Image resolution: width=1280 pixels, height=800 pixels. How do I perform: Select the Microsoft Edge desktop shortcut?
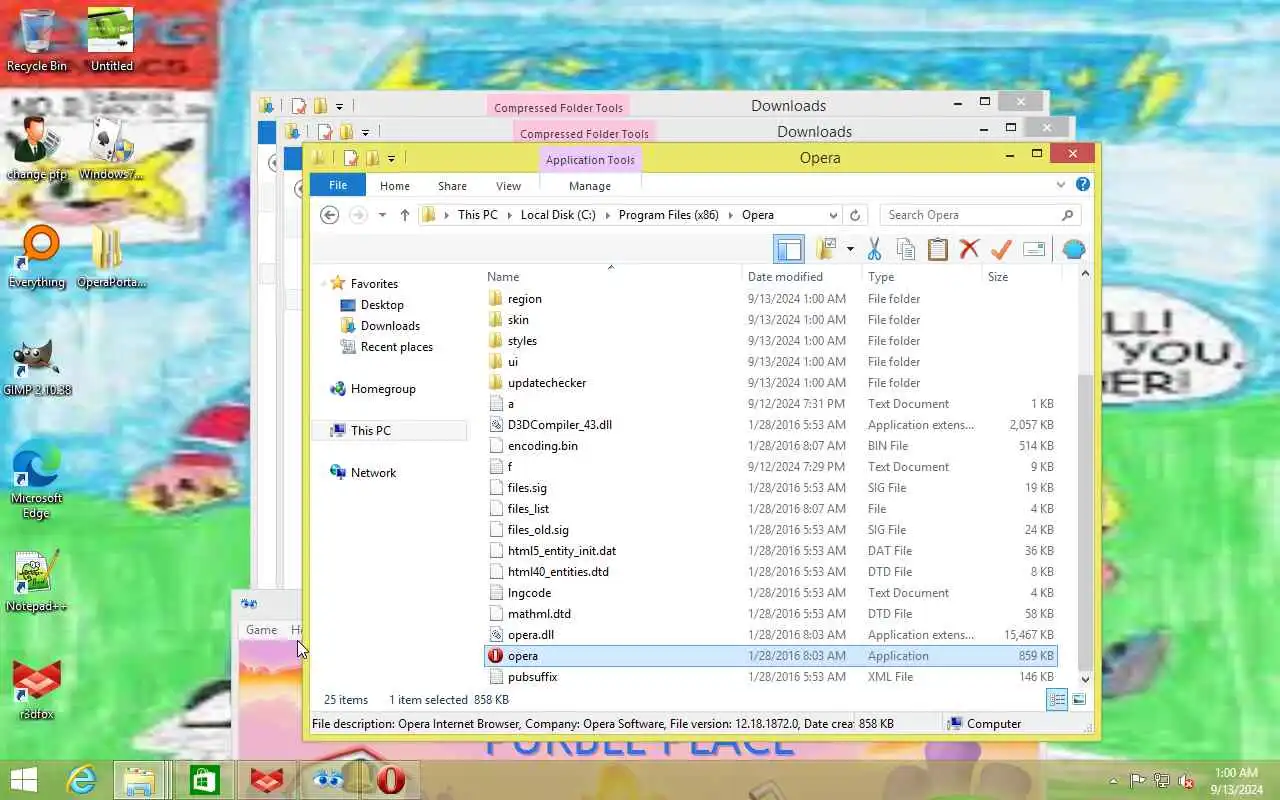click(36, 480)
